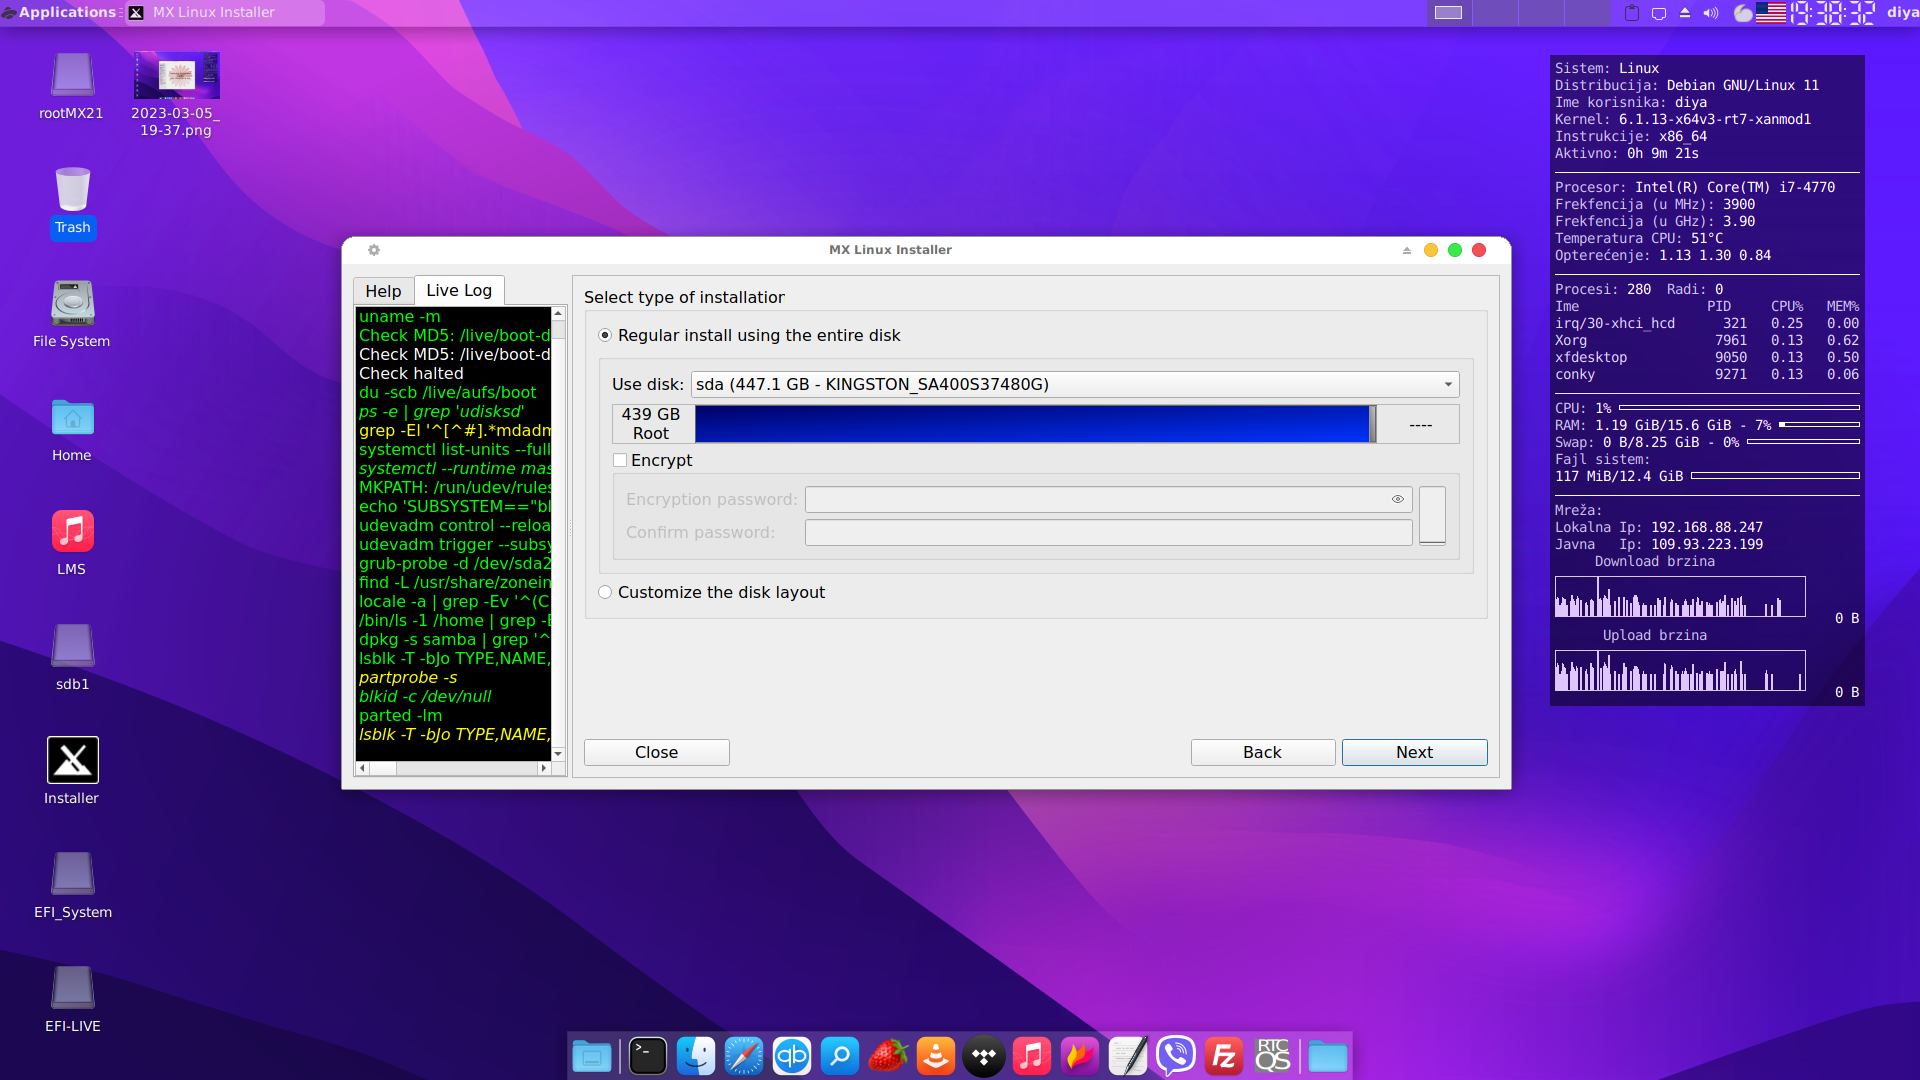The height and width of the screenshot is (1080, 1920).
Task: Click the shade window arrow in installer title
Action: click(1407, 250)
